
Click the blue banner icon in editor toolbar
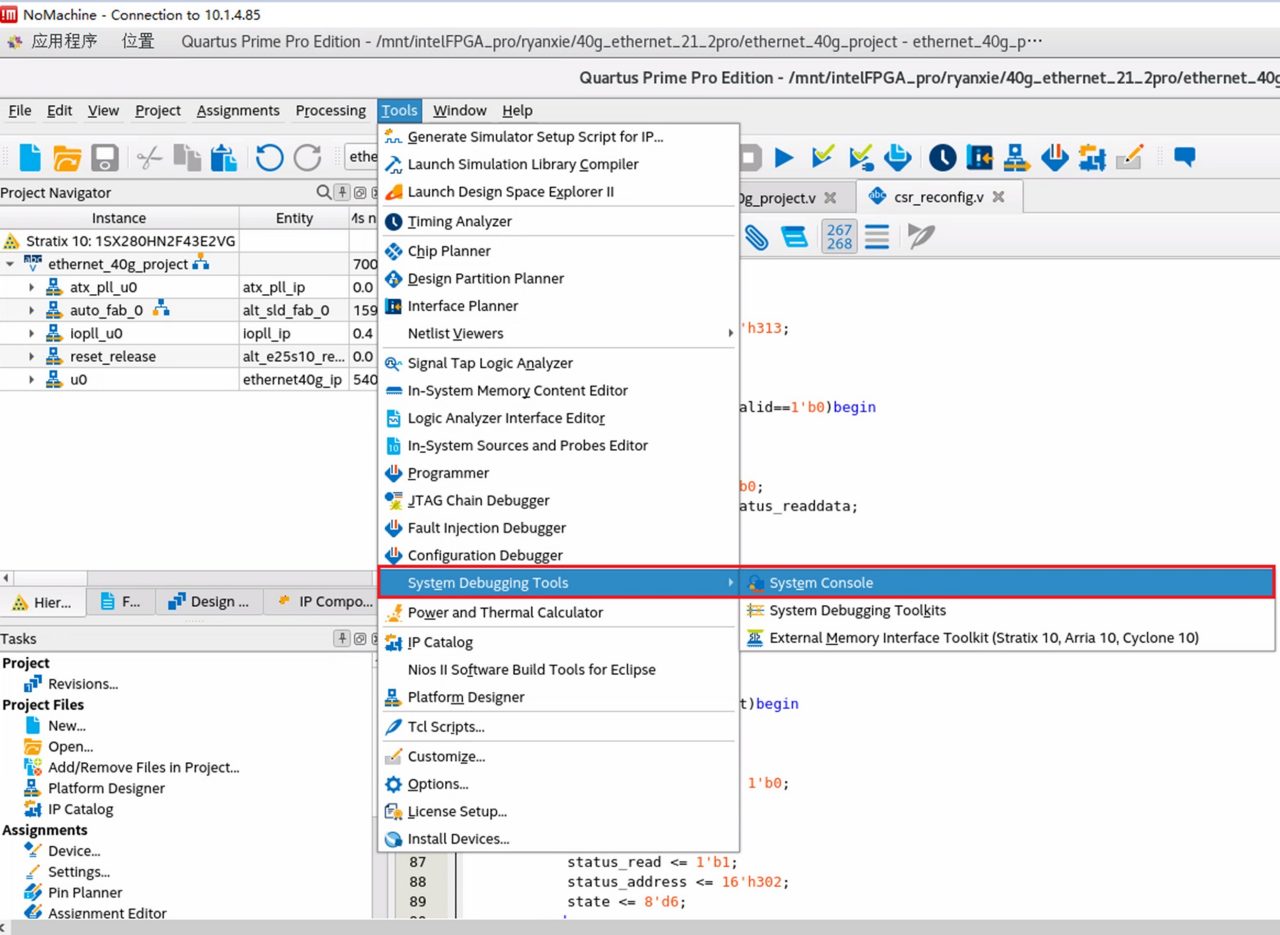pos(794,237)
